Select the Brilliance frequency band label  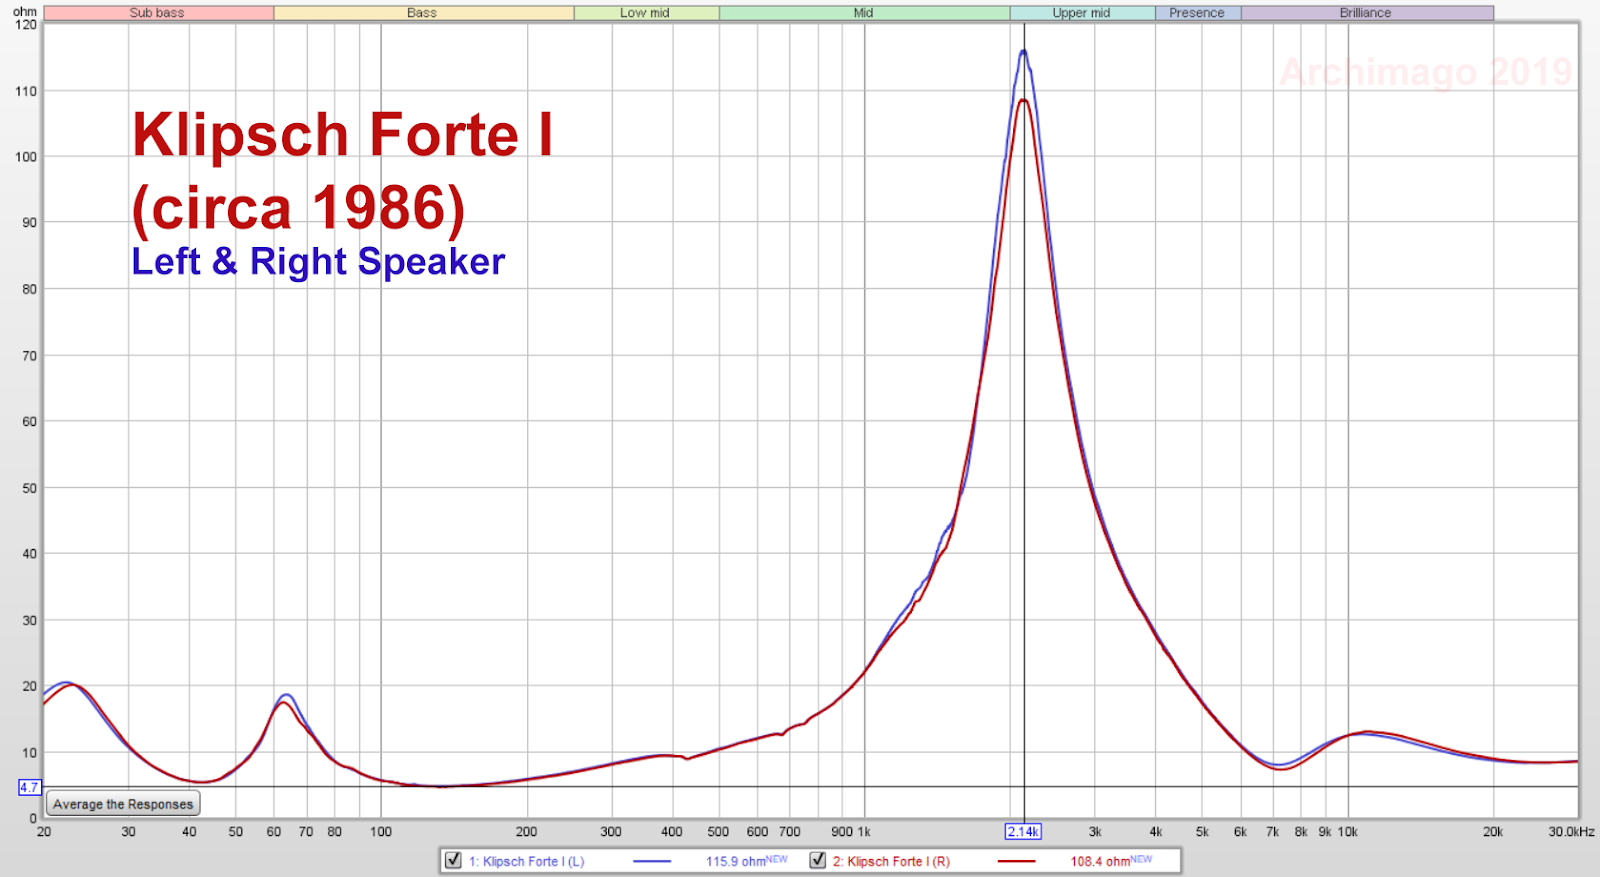coord(1367,13)
